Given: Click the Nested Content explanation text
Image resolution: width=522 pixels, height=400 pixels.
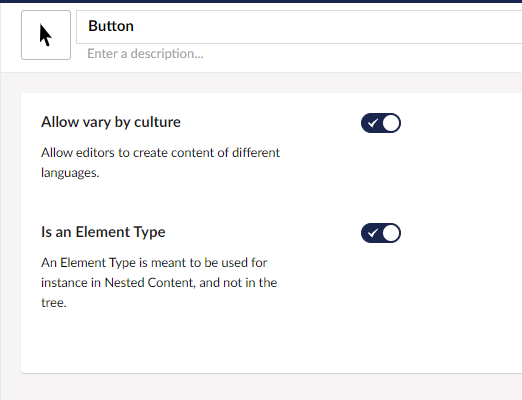Looking at the screenshot, I should pyautogui.click(x=159, y=283).
